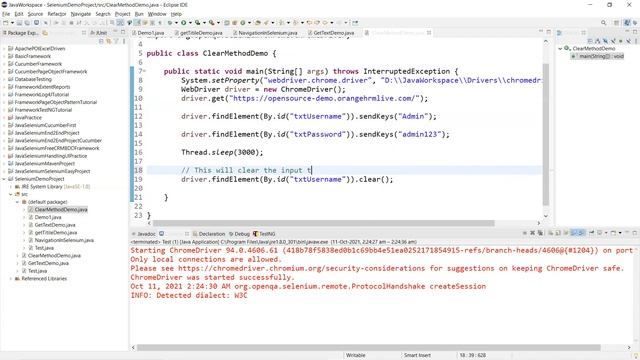Open the Display Selected Console dropdown
The width and height of the screenshot is (640, 360).
606,233
